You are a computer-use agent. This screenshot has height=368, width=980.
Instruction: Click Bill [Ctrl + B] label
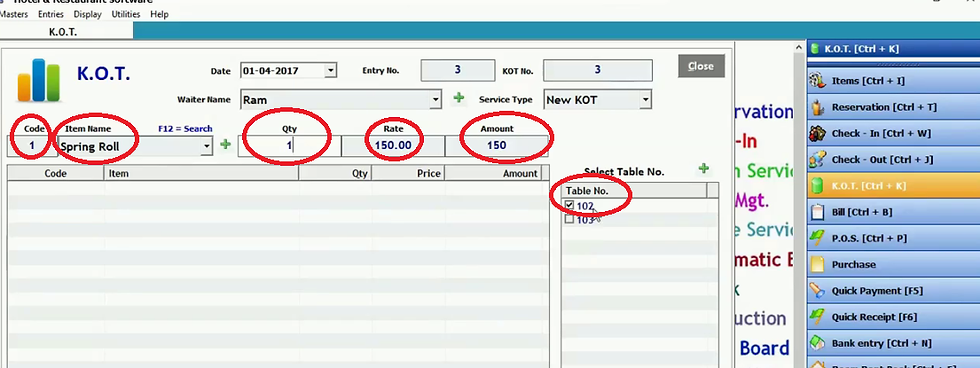pos(862,212)
